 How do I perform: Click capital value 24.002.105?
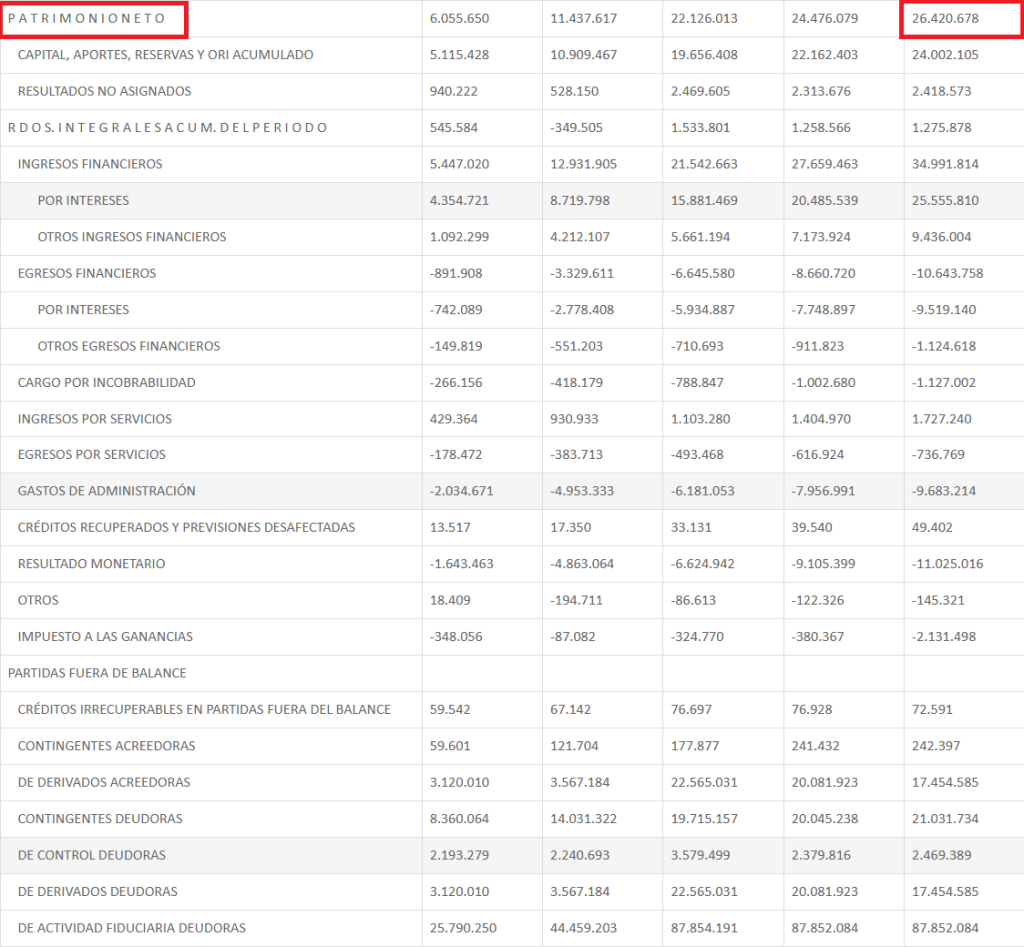click(945, 55)
